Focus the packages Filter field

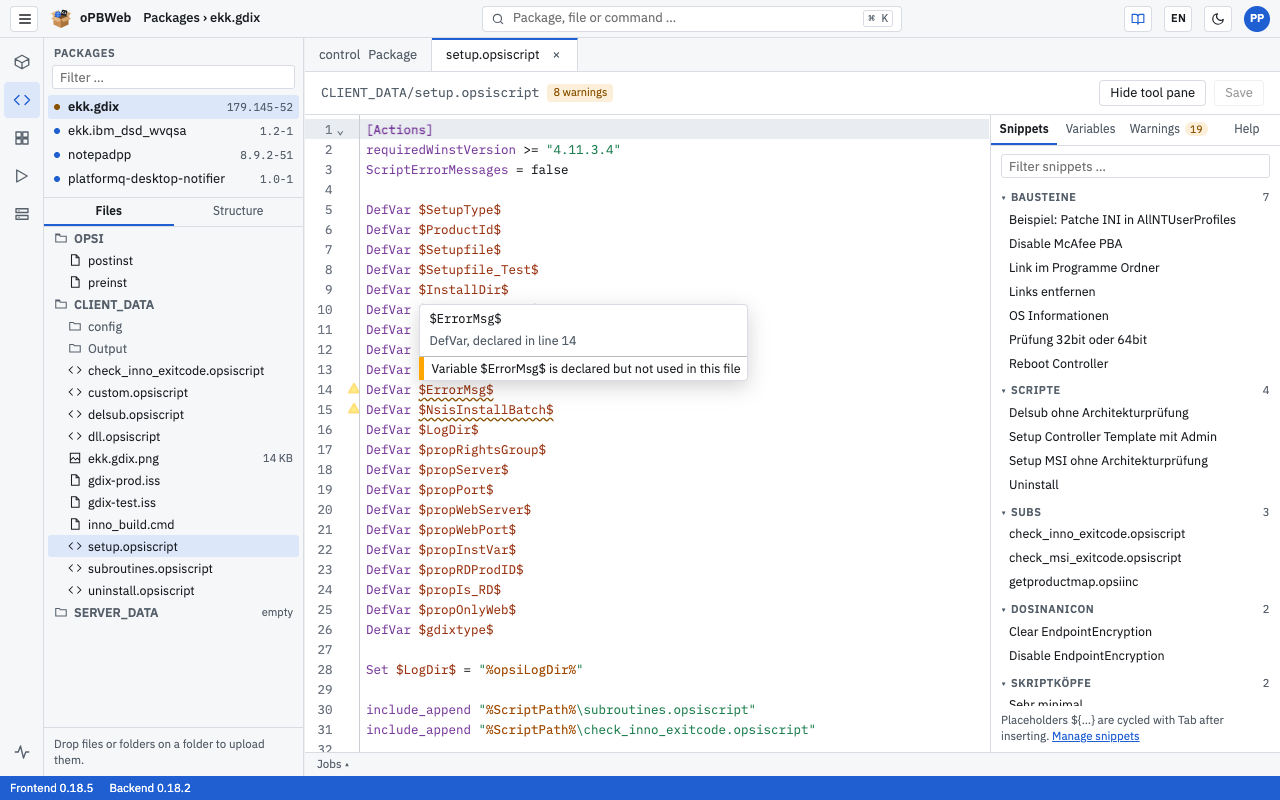pyautogui.click(x=173, y=77)
